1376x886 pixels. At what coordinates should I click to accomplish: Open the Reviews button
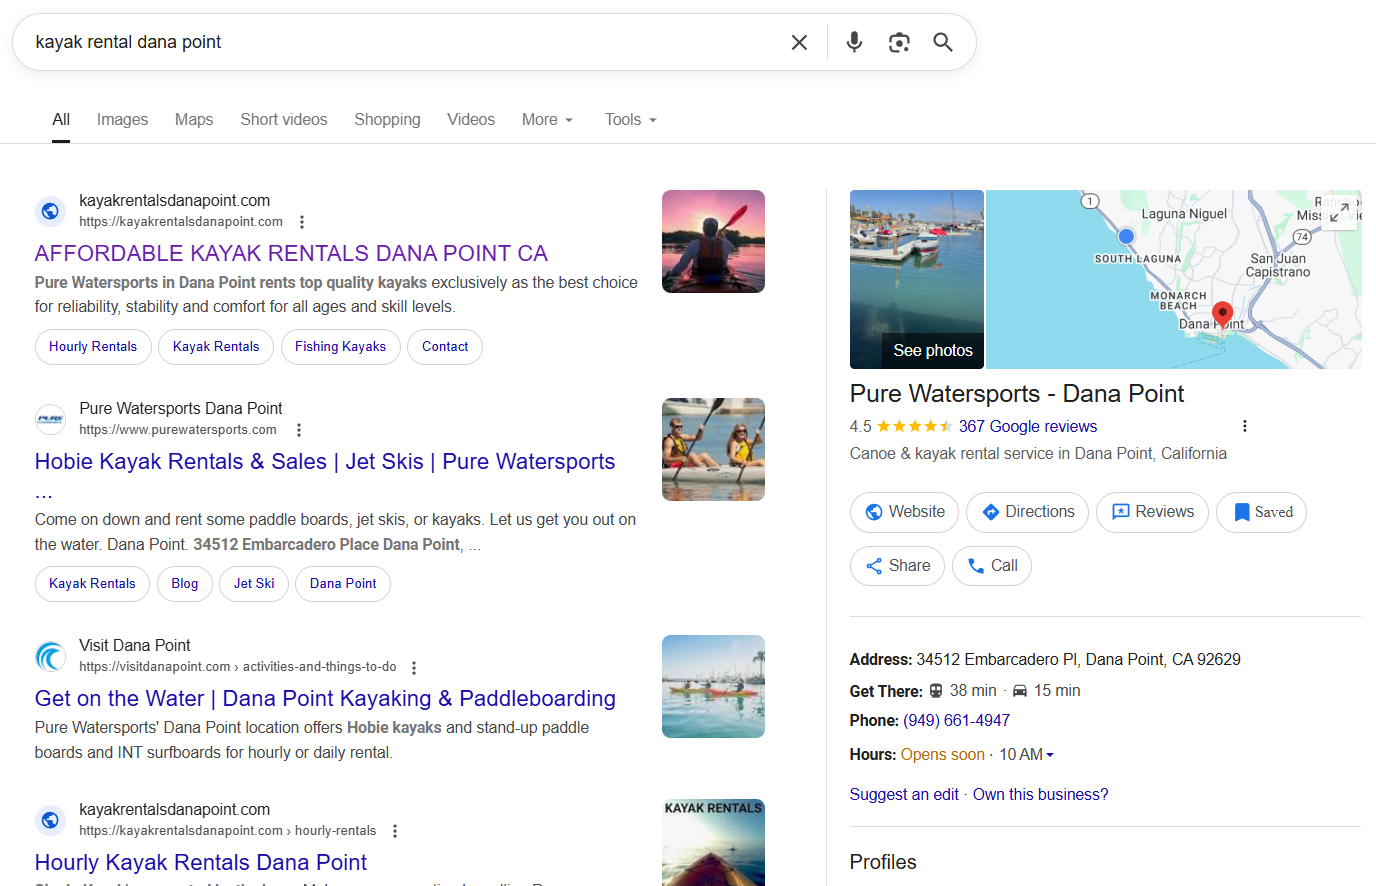click(x=1152, y=512)
